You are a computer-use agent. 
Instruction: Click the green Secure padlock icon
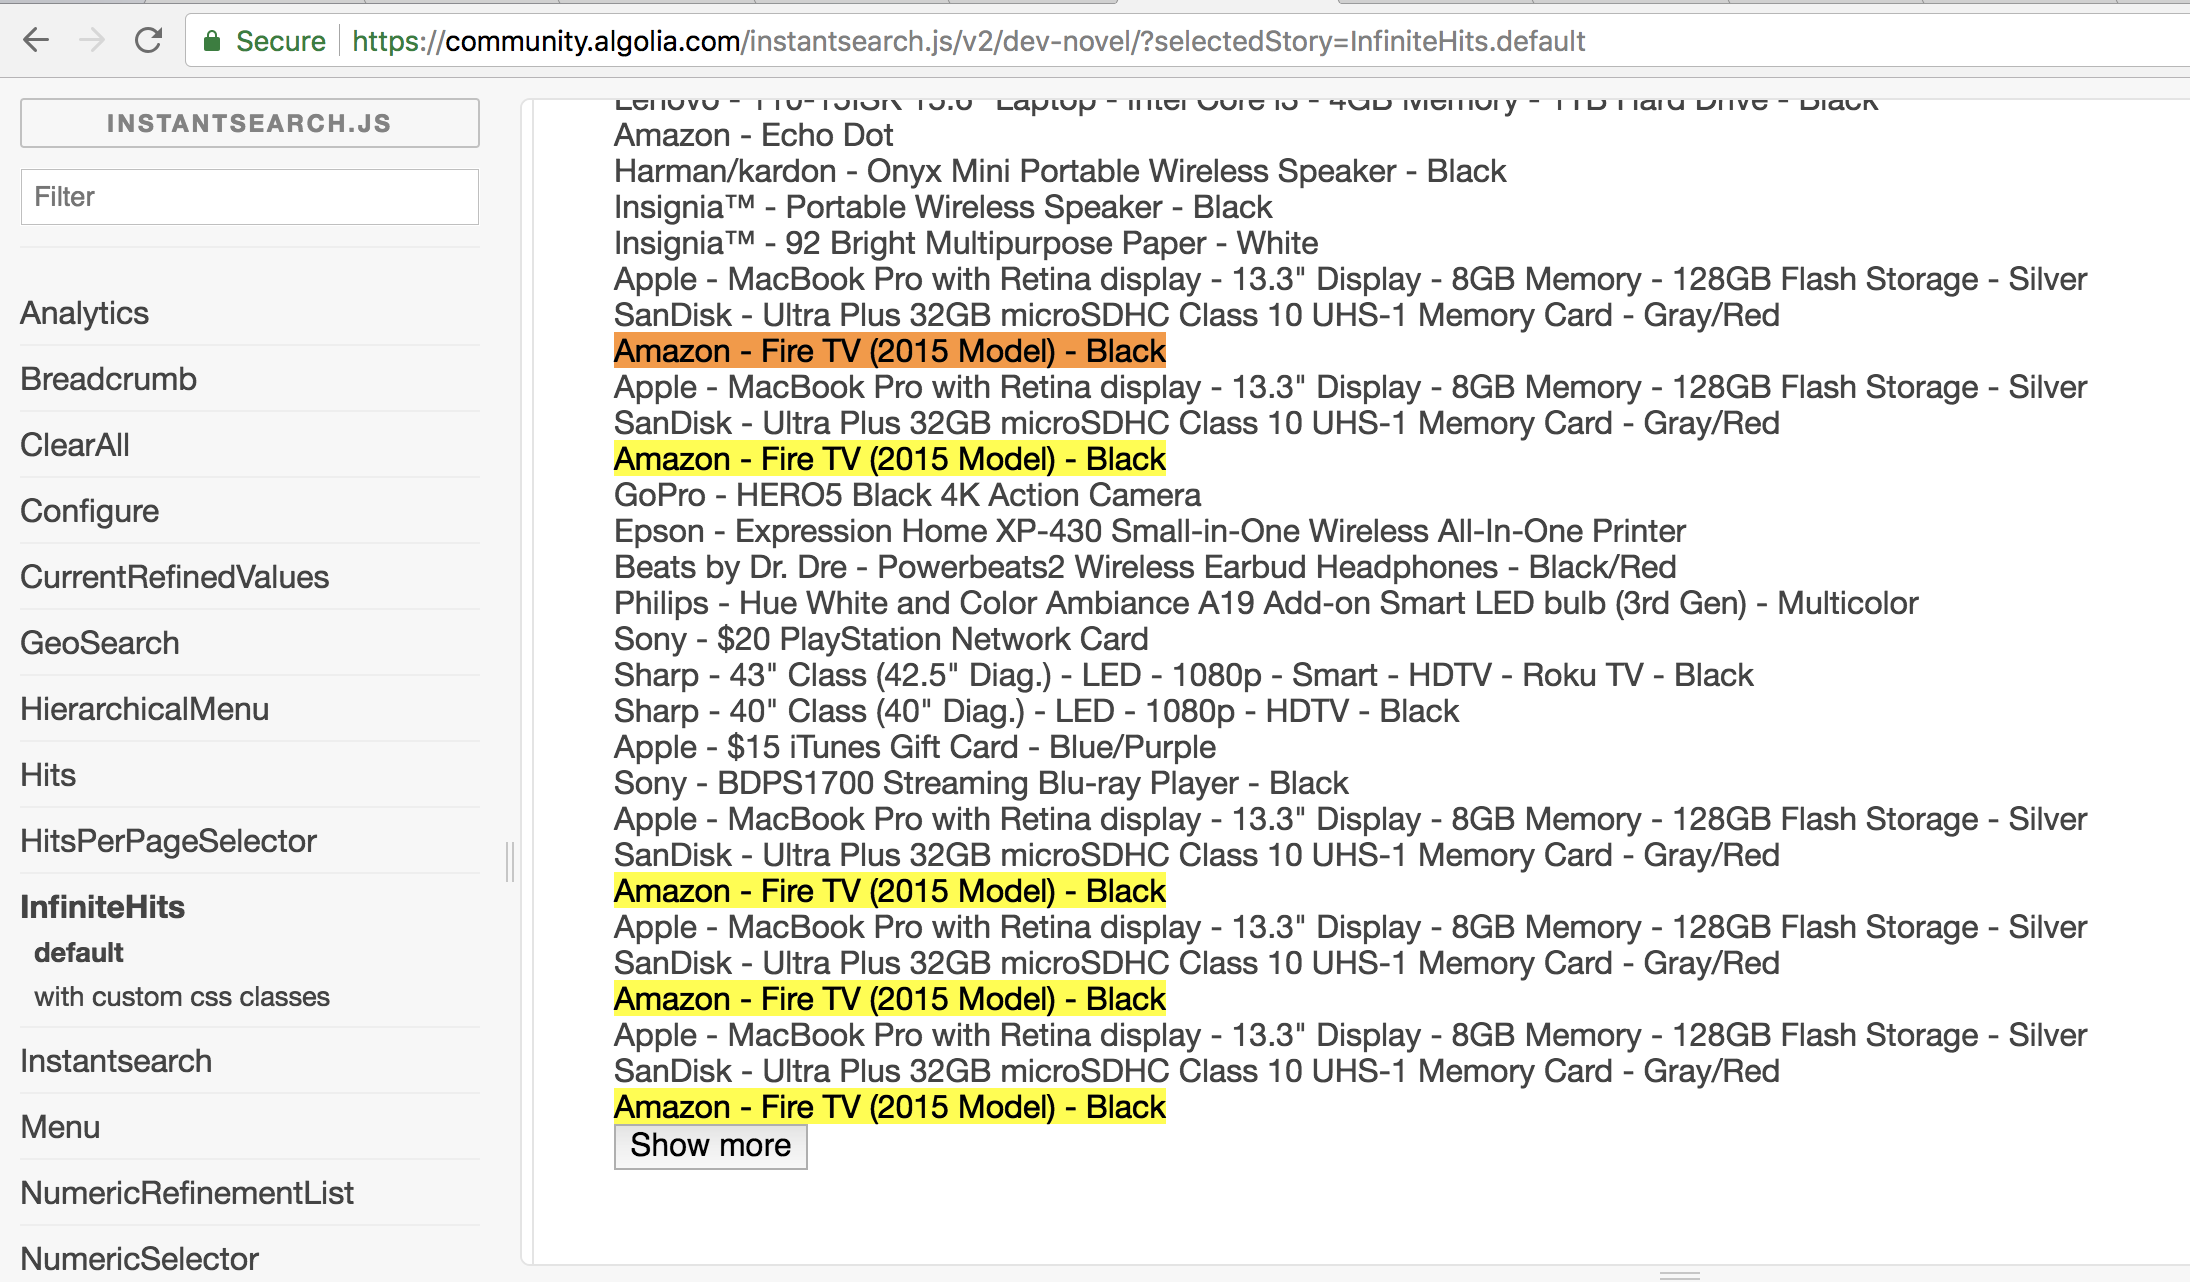coord(211,41)
